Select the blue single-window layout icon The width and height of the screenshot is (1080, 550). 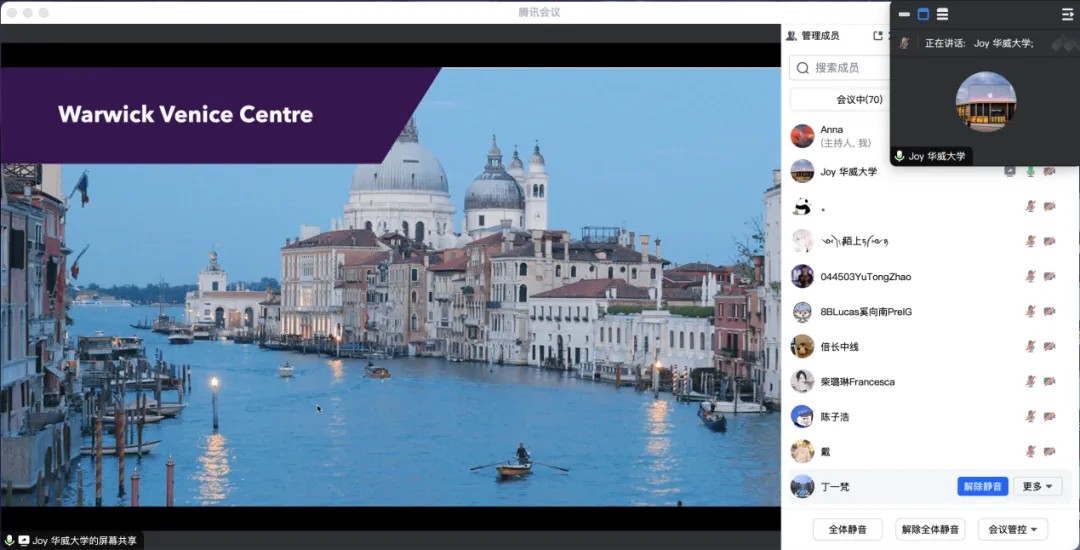[923, 14]
